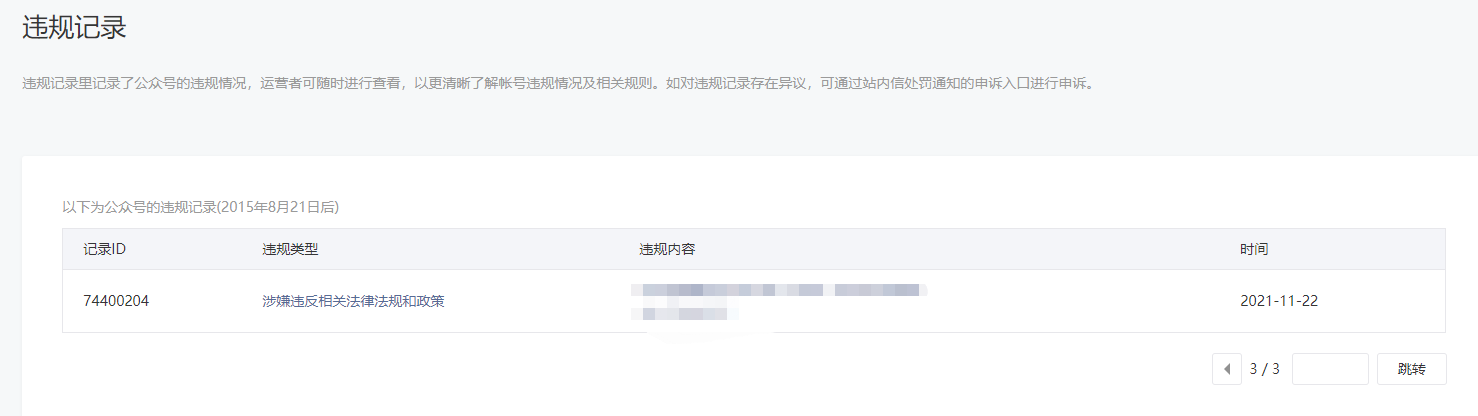Click the 3 / 3 page indicator
Image resolution: width=1478 pixels, height=416 pixels.
(1265, 369)
